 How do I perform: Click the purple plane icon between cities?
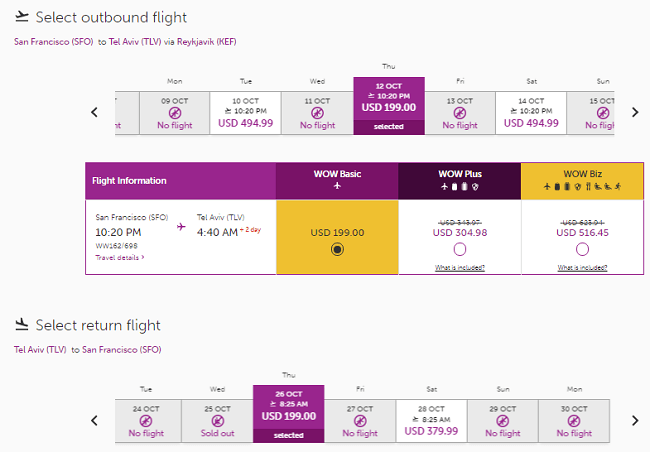181,226
